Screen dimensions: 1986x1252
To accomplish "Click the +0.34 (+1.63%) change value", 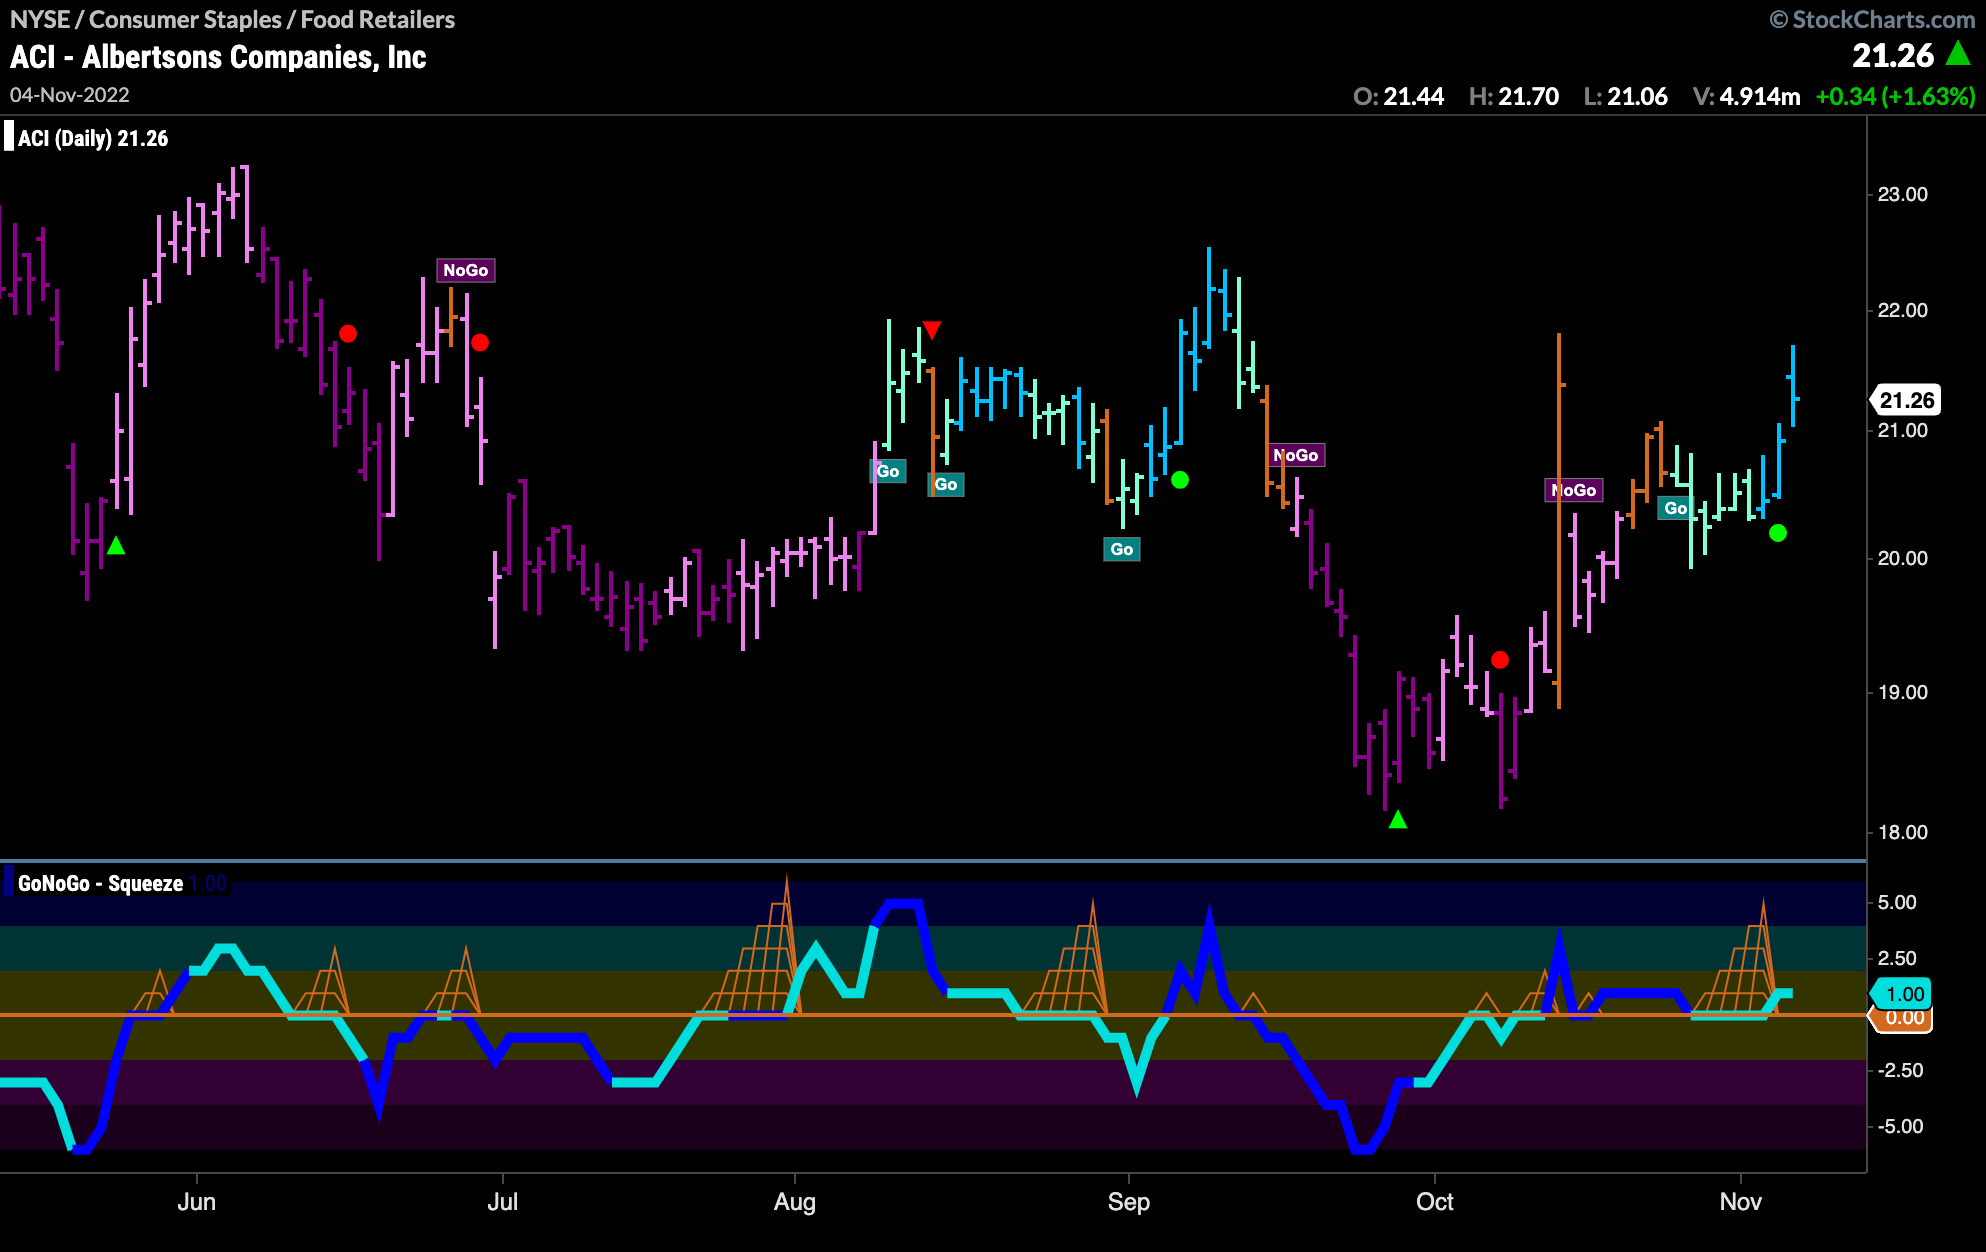I will pos(1896,96).
